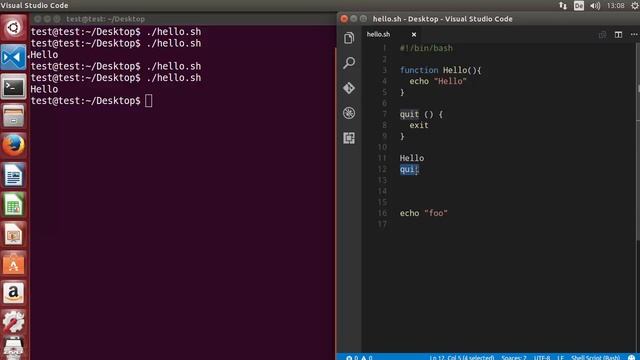Click VS Code window title bar text
640x360 pixels.
click(442, 19)
